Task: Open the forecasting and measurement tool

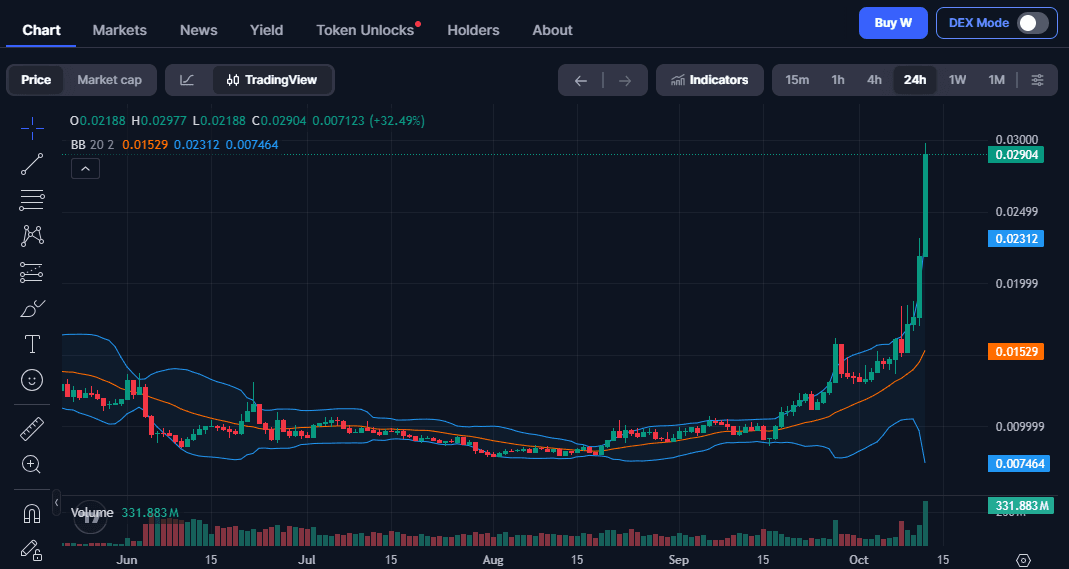Action: pos(32,272)
